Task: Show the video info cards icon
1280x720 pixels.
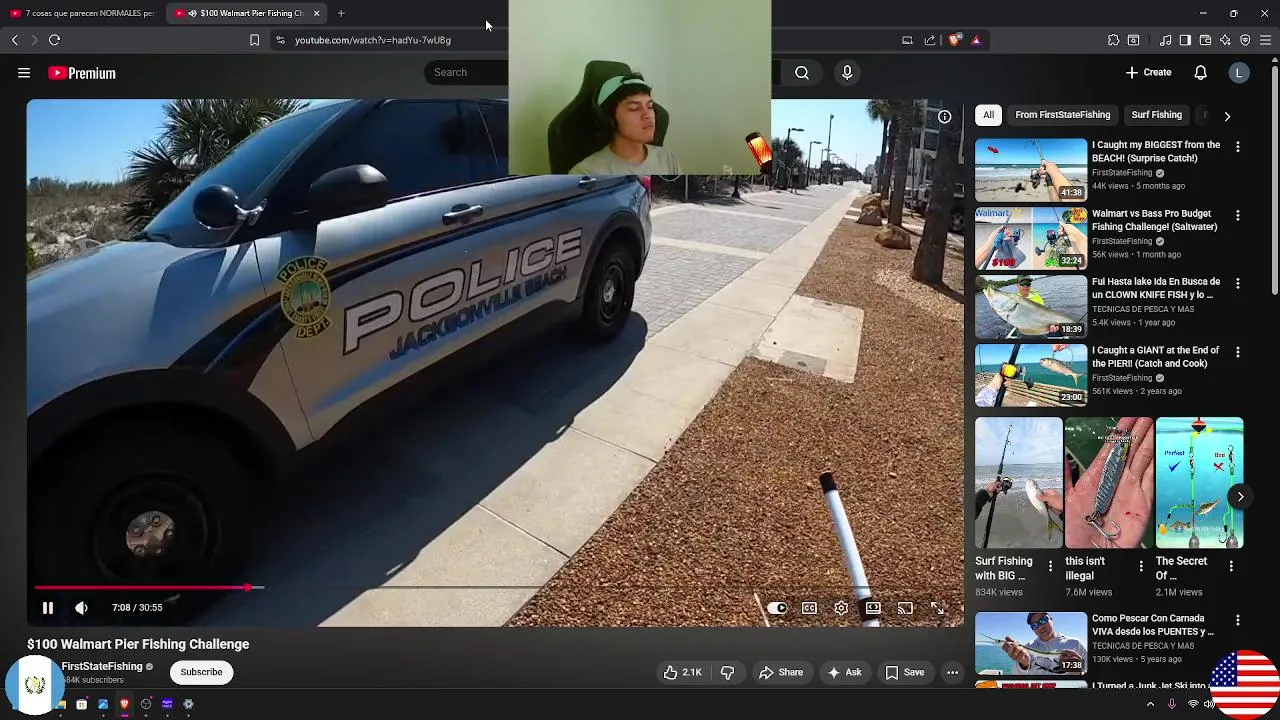Action: (x=944, y=117)
